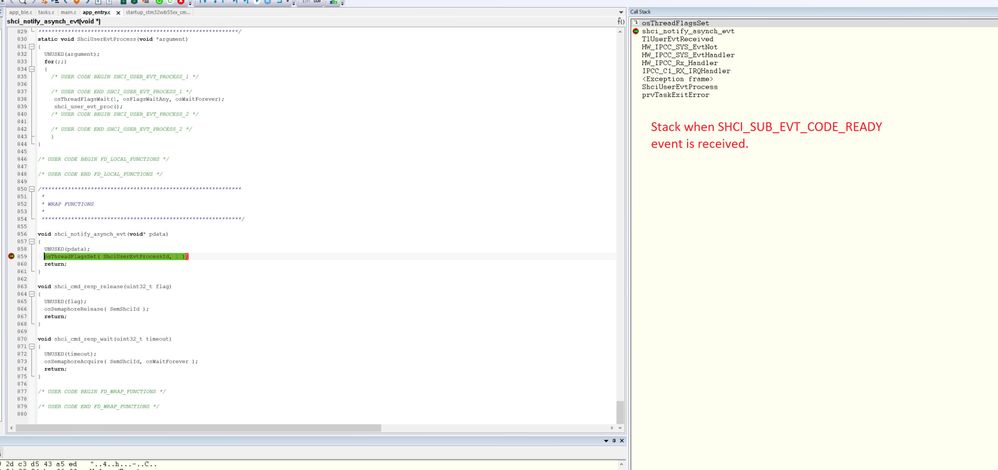
Task: Select the TlUserEvtReceived call stack frame
Action: click(677, 39)
